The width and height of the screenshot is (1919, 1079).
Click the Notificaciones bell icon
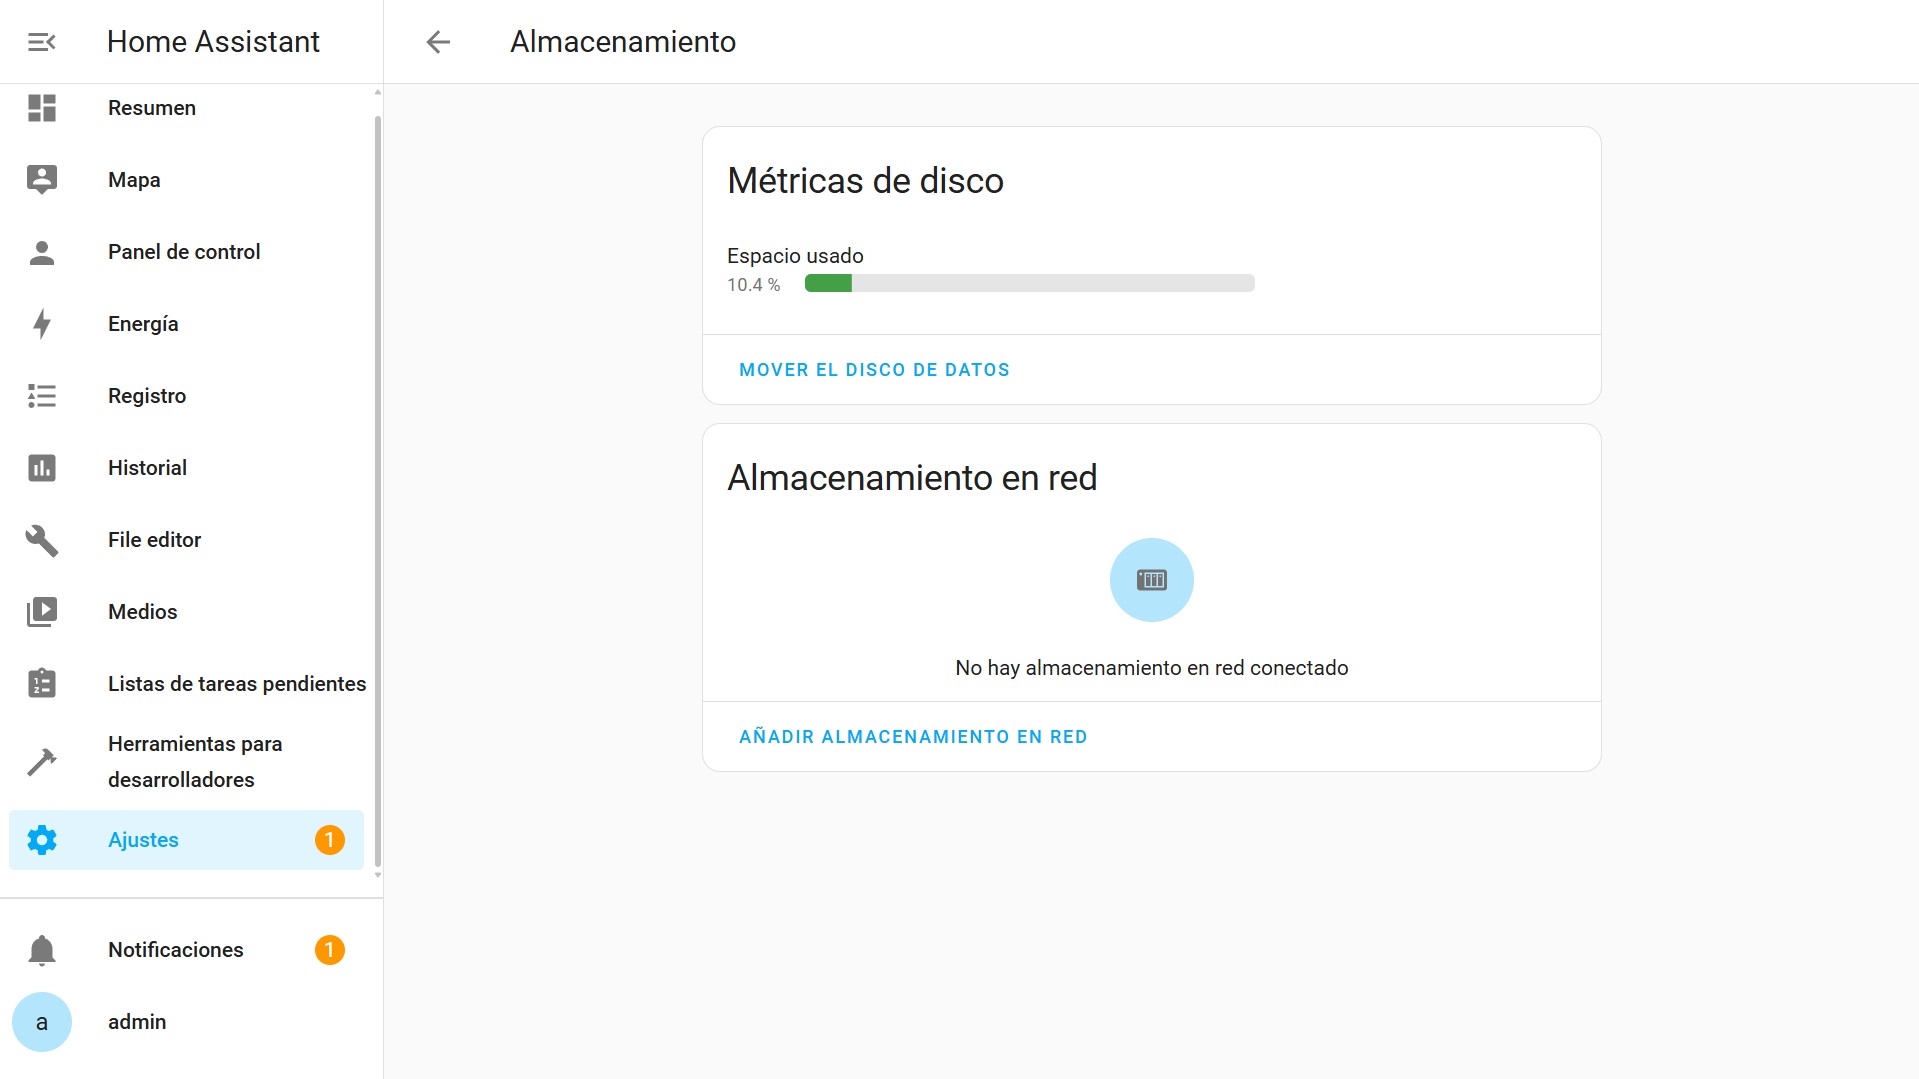point(41,950)
